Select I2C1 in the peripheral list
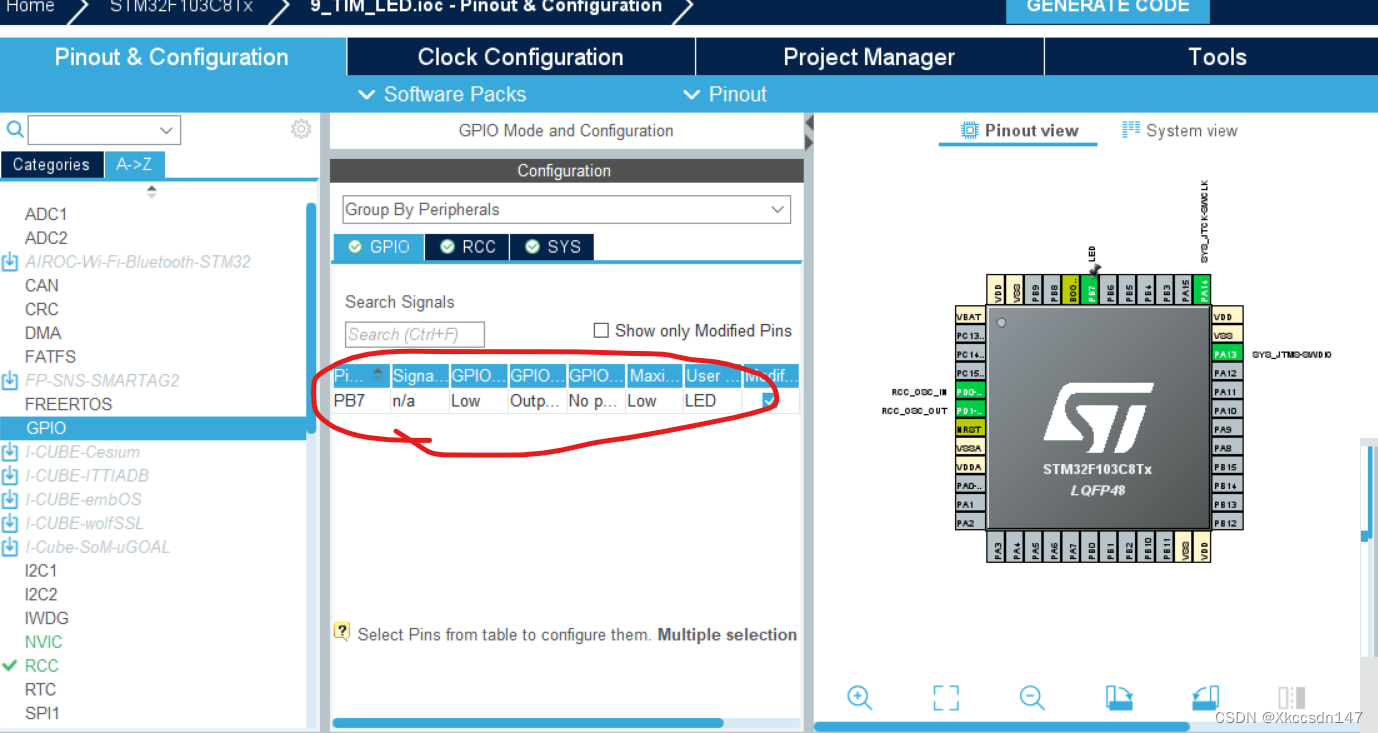 [41, 571]
